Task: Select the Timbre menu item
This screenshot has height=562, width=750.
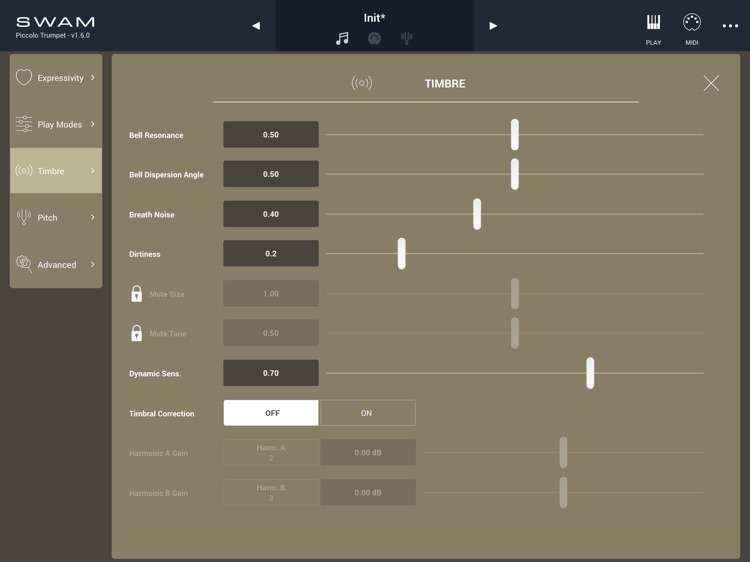Action: click(x=56, y=171)
